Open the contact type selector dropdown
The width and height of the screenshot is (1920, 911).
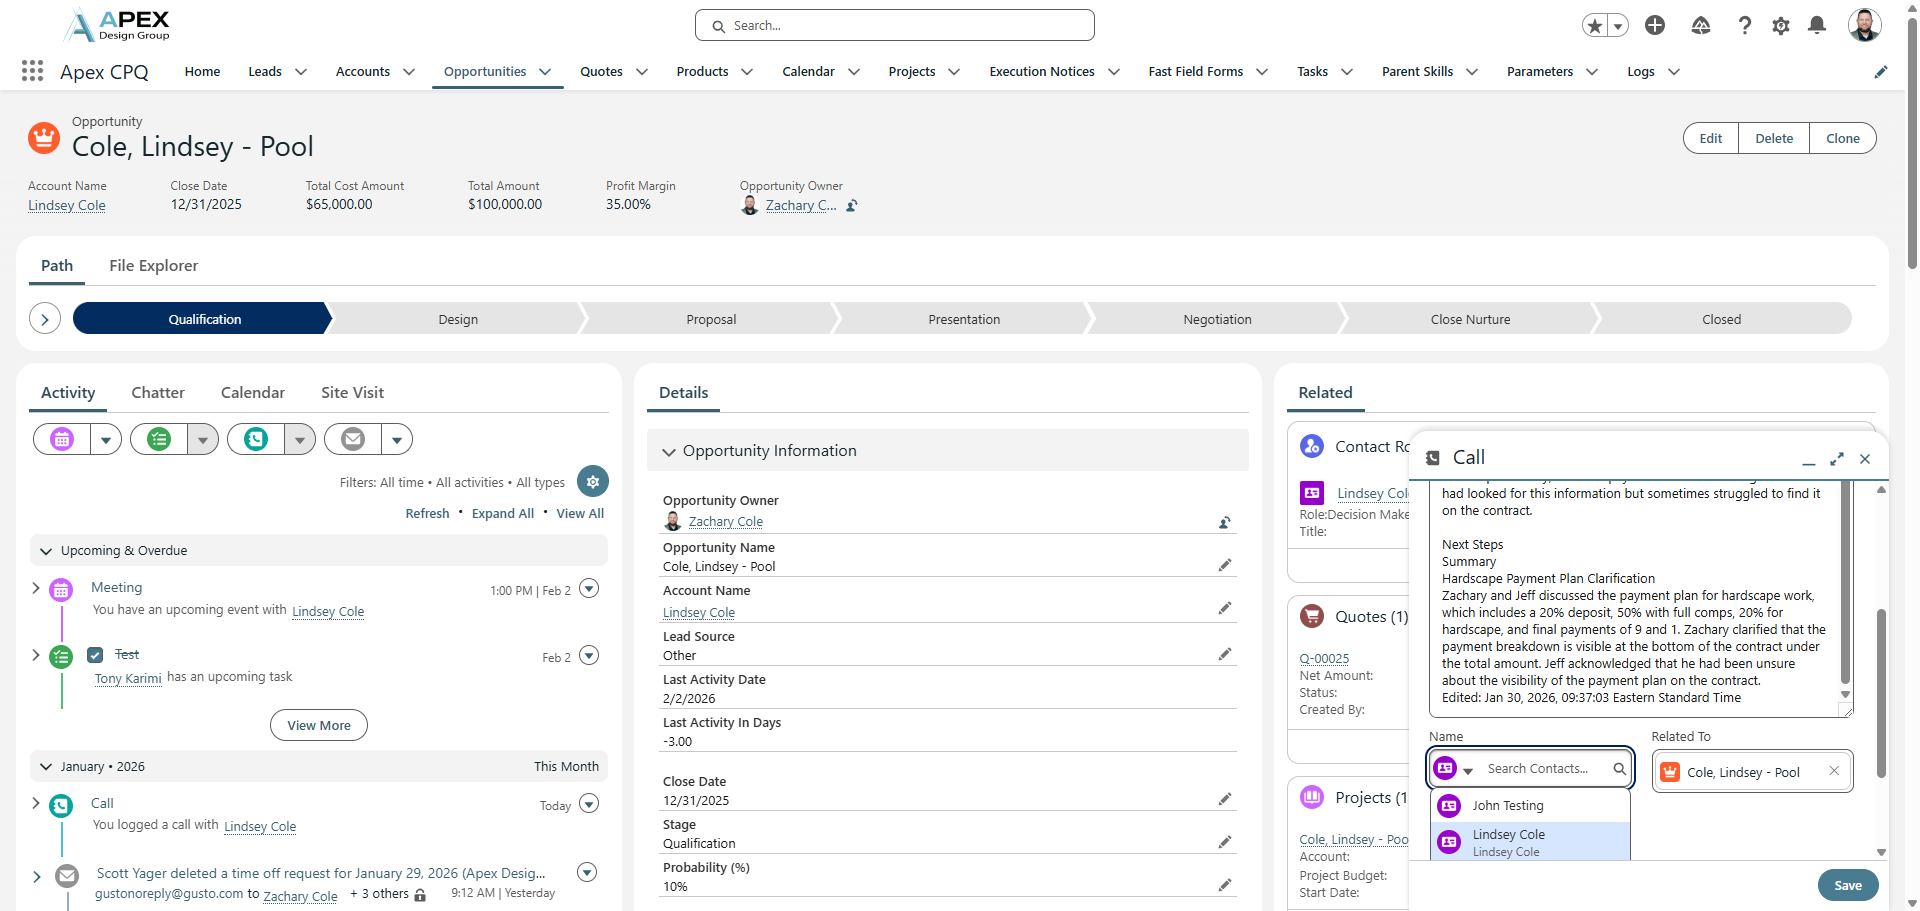tap(1467, 770)
